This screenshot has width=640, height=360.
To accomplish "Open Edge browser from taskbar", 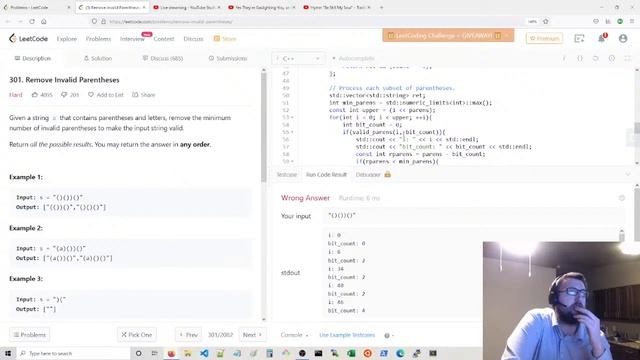I will 400,353.
